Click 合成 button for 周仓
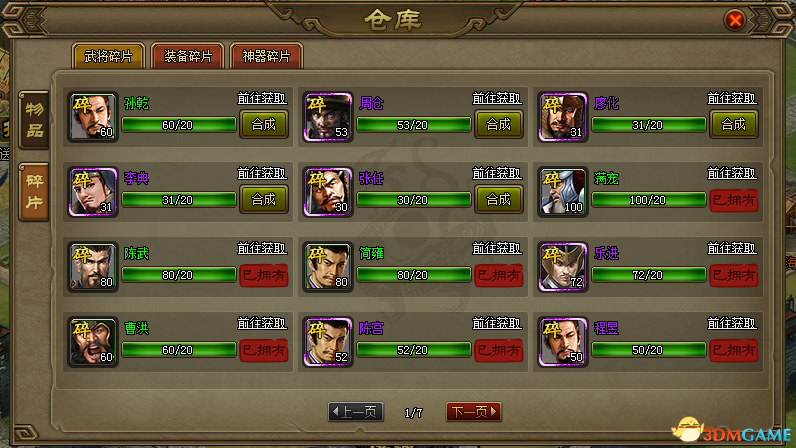This screenshot has height=448, width=796. [499, 124]
